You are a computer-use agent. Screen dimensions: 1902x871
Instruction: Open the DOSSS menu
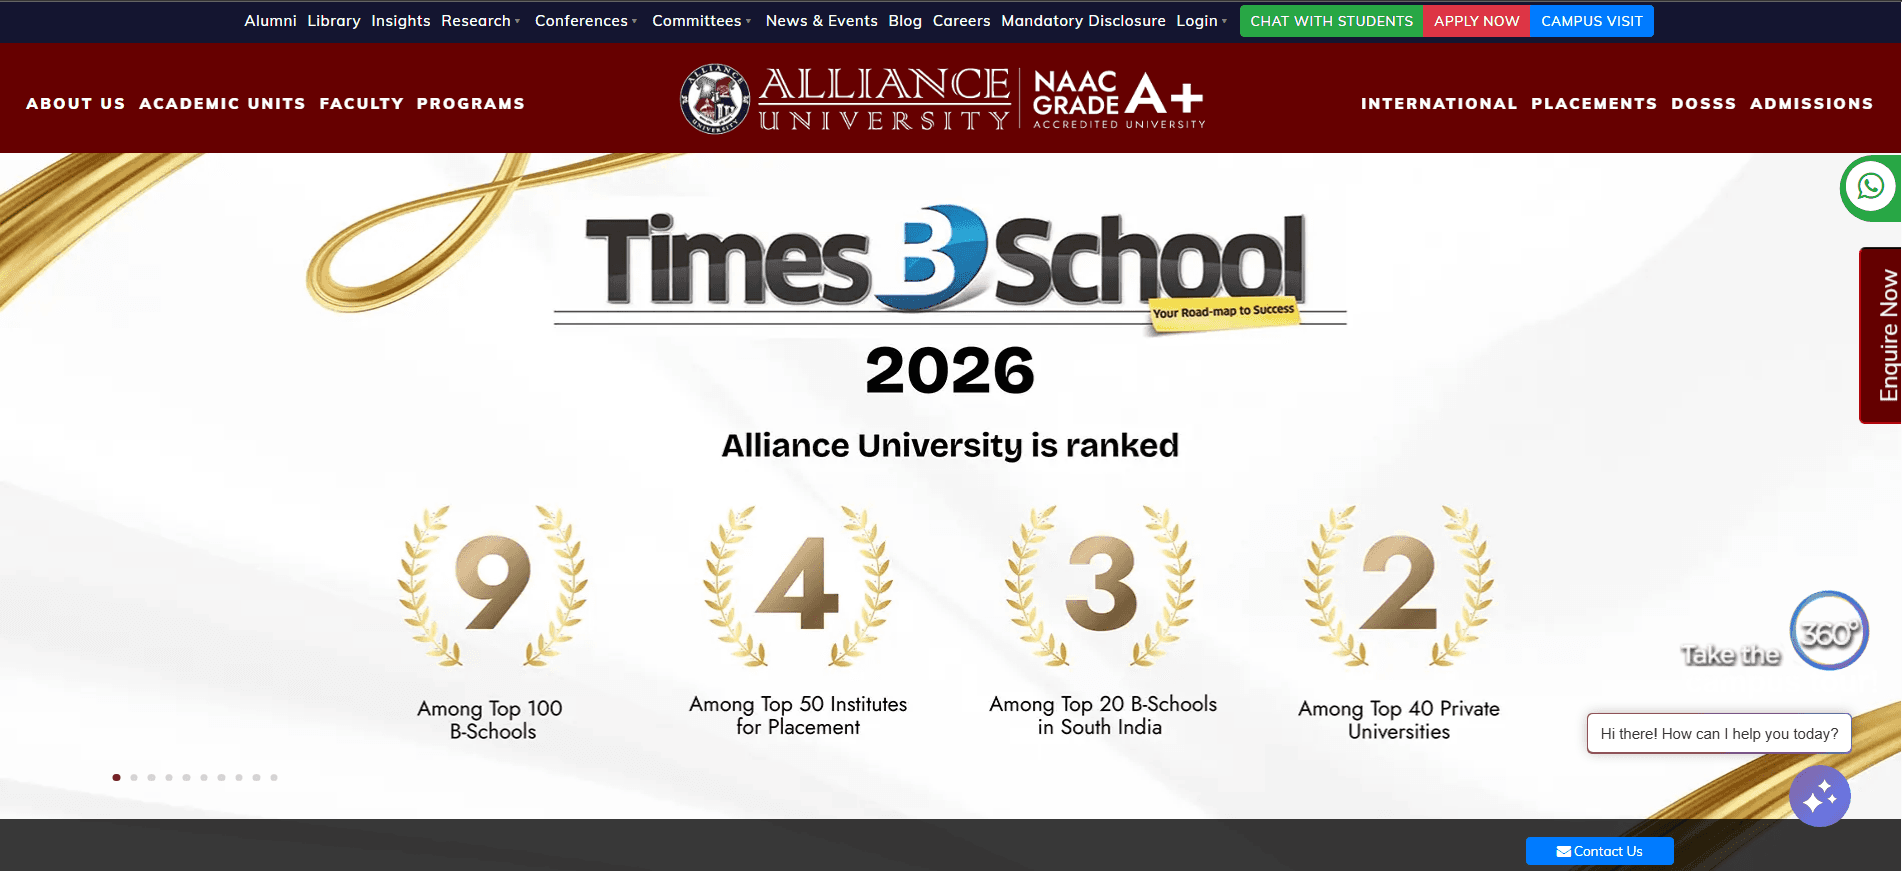pyautogui.click(x=1704, y=103)
